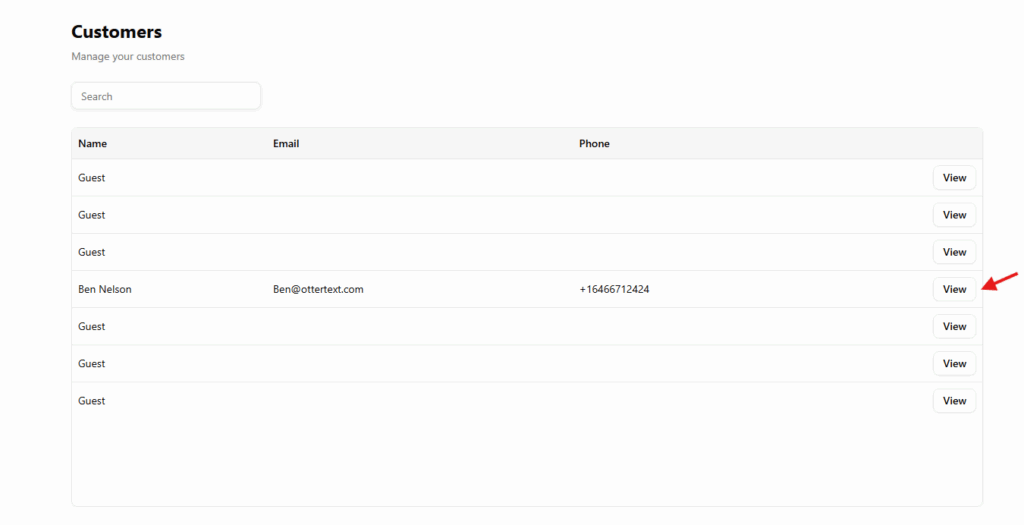1024x525 pixels.
Task: Click the Phone column header
Action: (594, 144)
